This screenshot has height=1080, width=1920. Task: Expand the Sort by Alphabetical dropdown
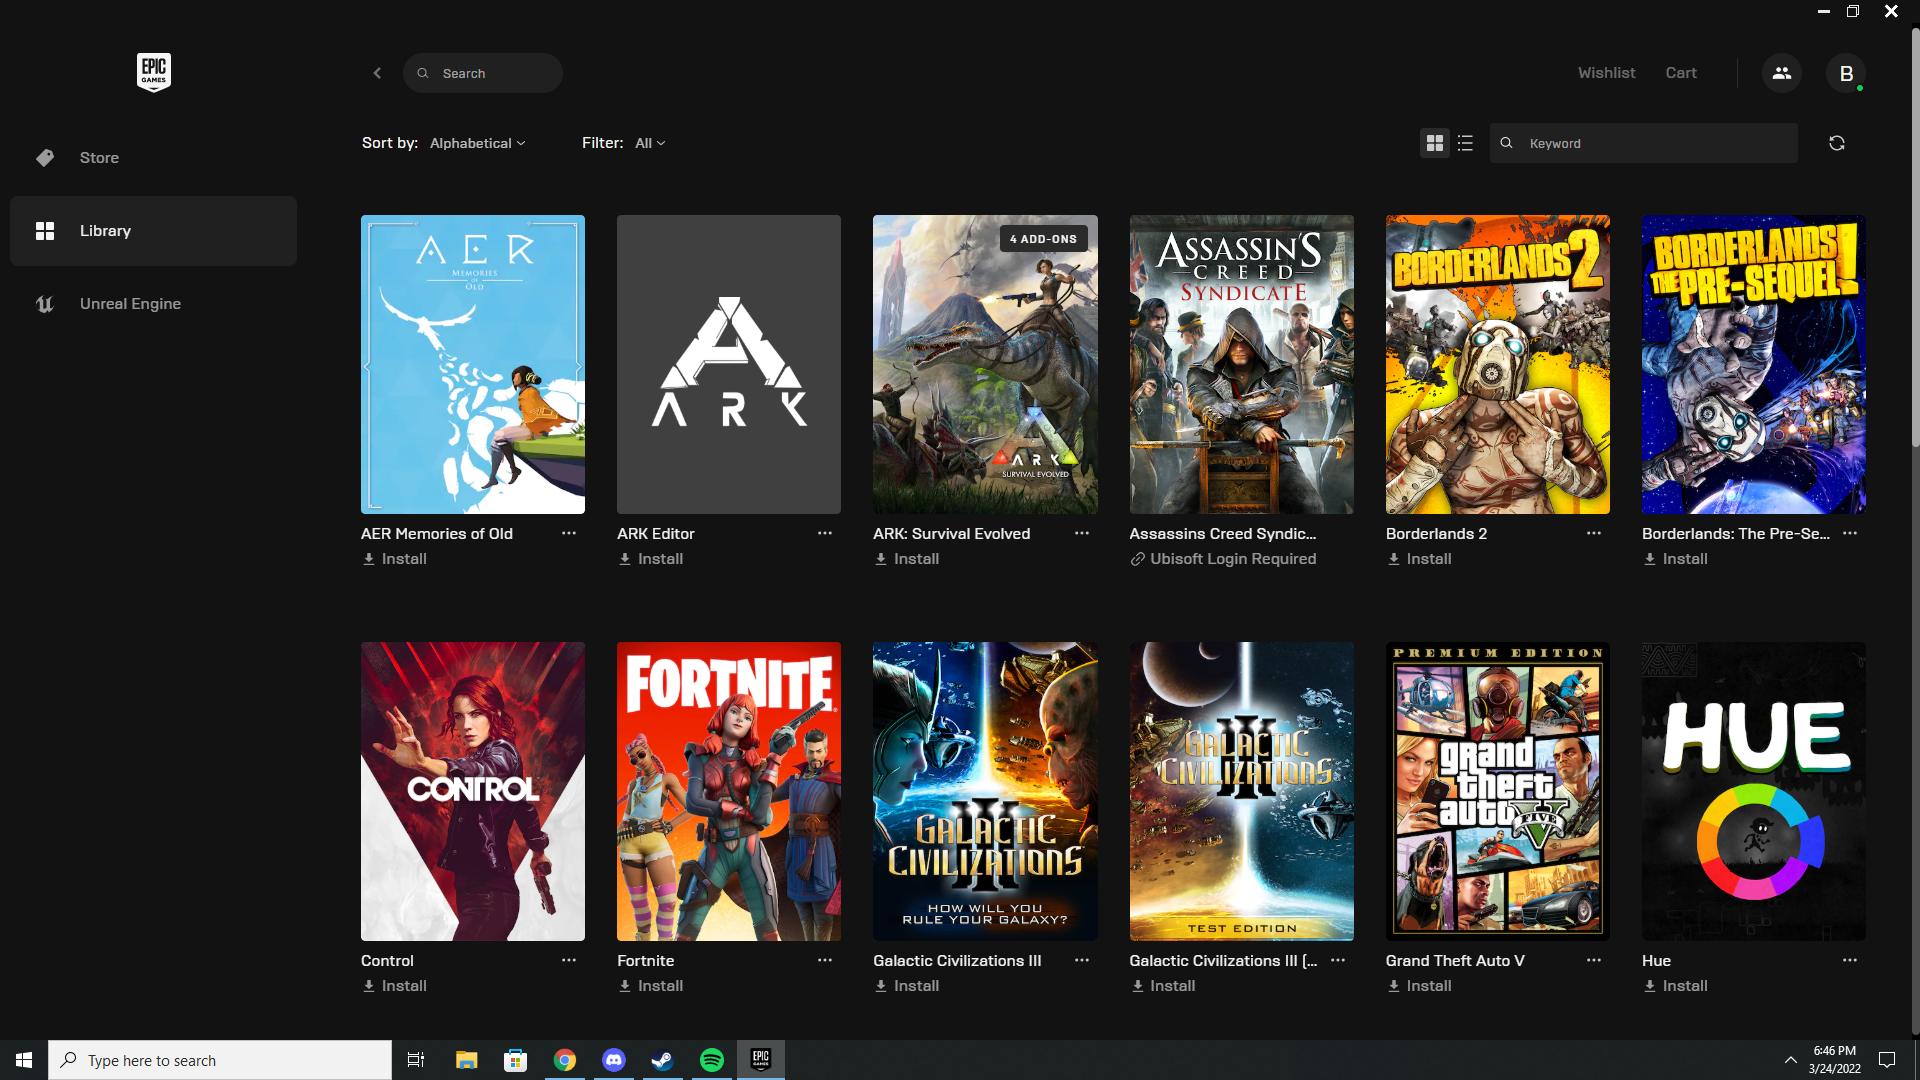477,142
